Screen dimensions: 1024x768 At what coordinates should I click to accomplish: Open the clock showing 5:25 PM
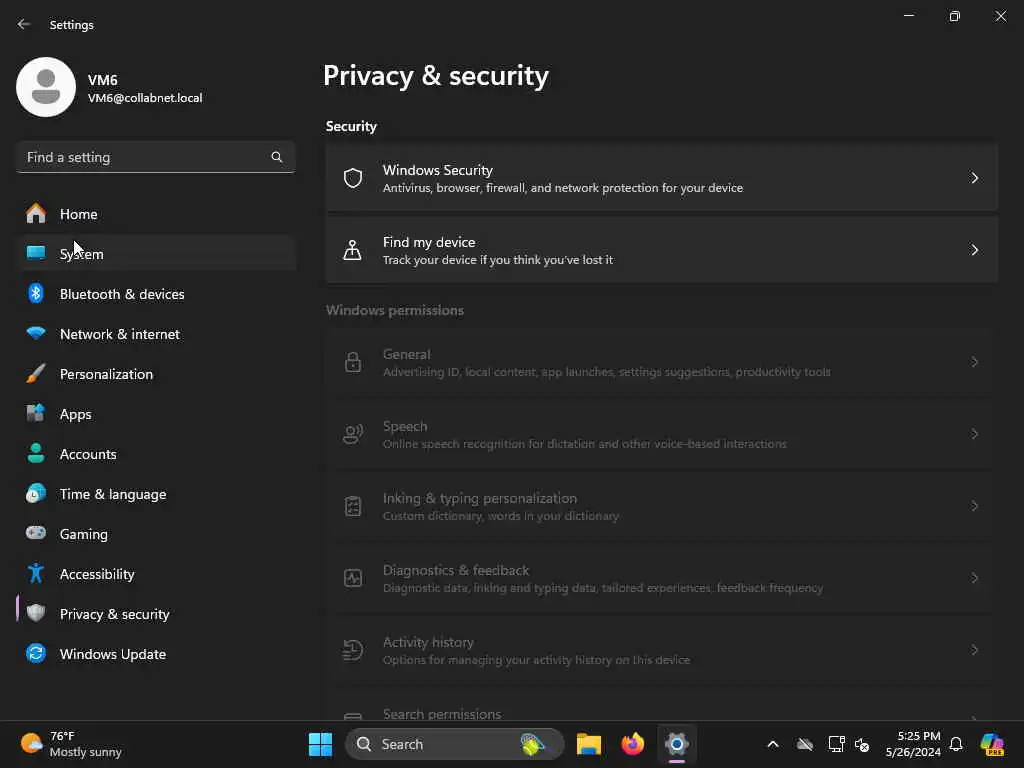(x=913, y=744)
